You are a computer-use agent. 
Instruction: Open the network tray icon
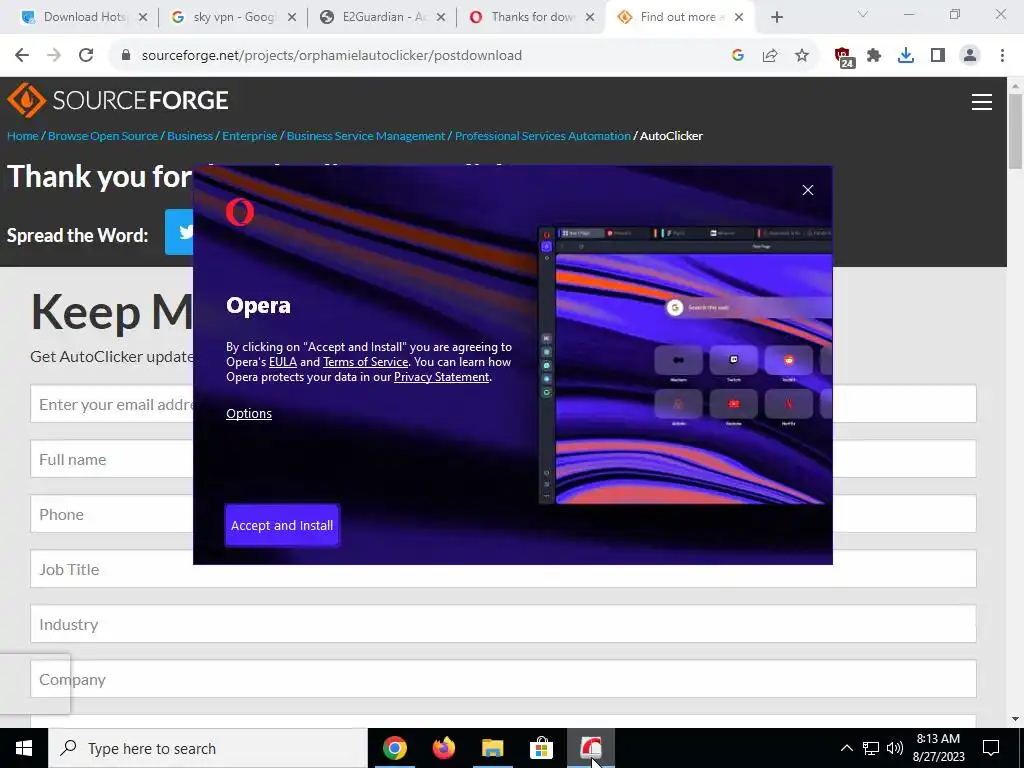[x=871, y=748]
